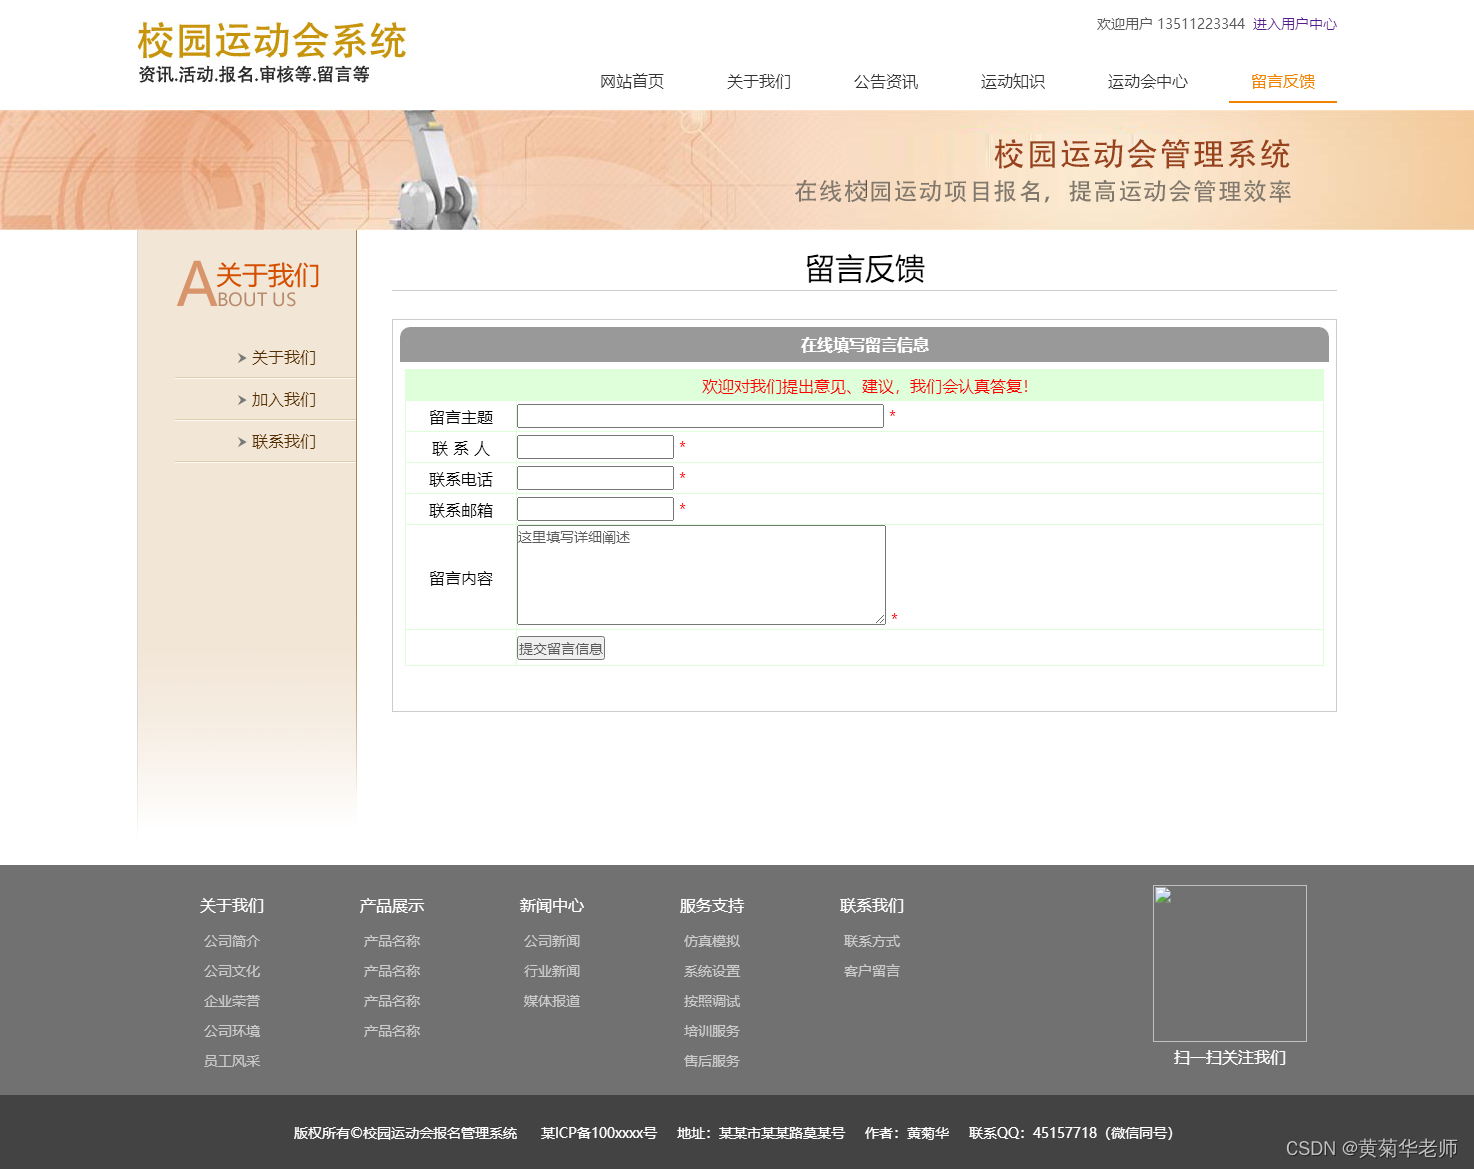
Task: Open footer link 客户留言
Action: pos(872,971)
